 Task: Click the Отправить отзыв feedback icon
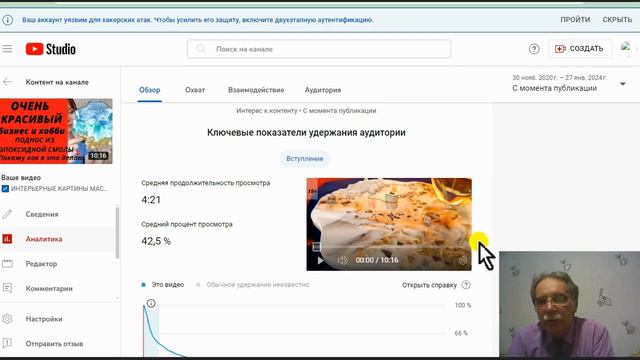7,343
